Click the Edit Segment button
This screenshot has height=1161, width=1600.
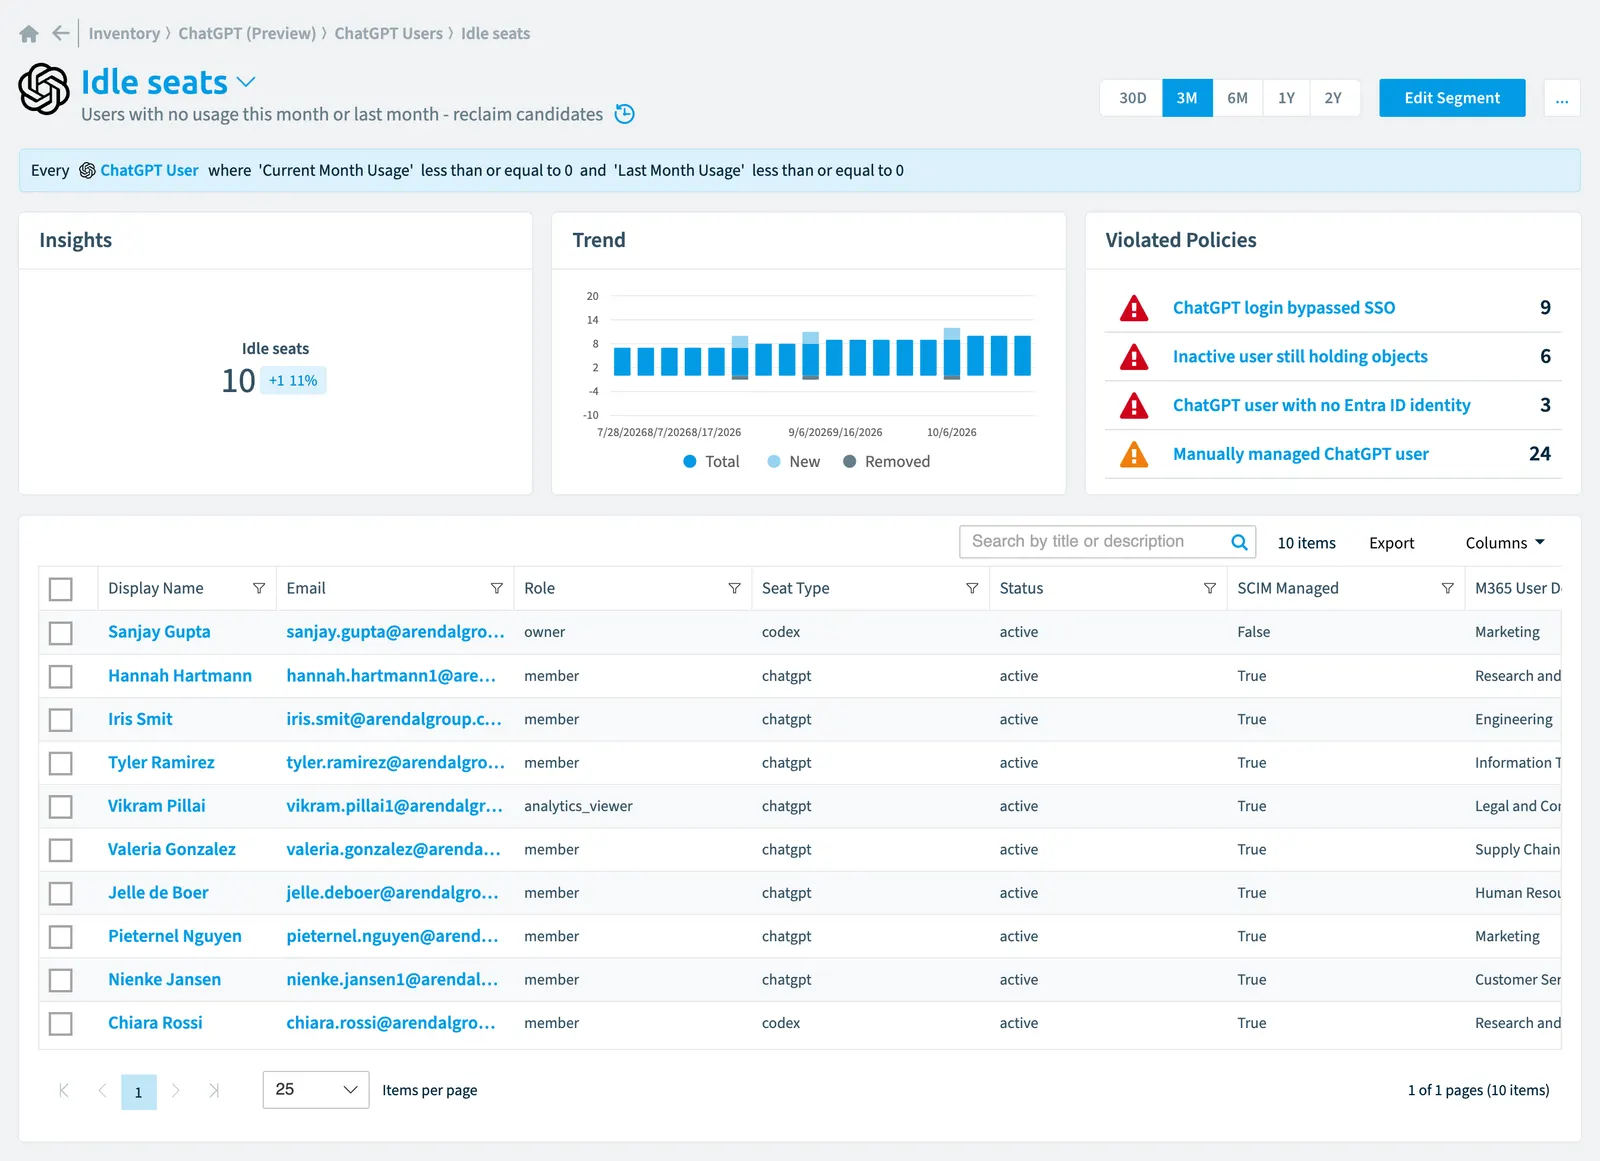(1452, 98)
